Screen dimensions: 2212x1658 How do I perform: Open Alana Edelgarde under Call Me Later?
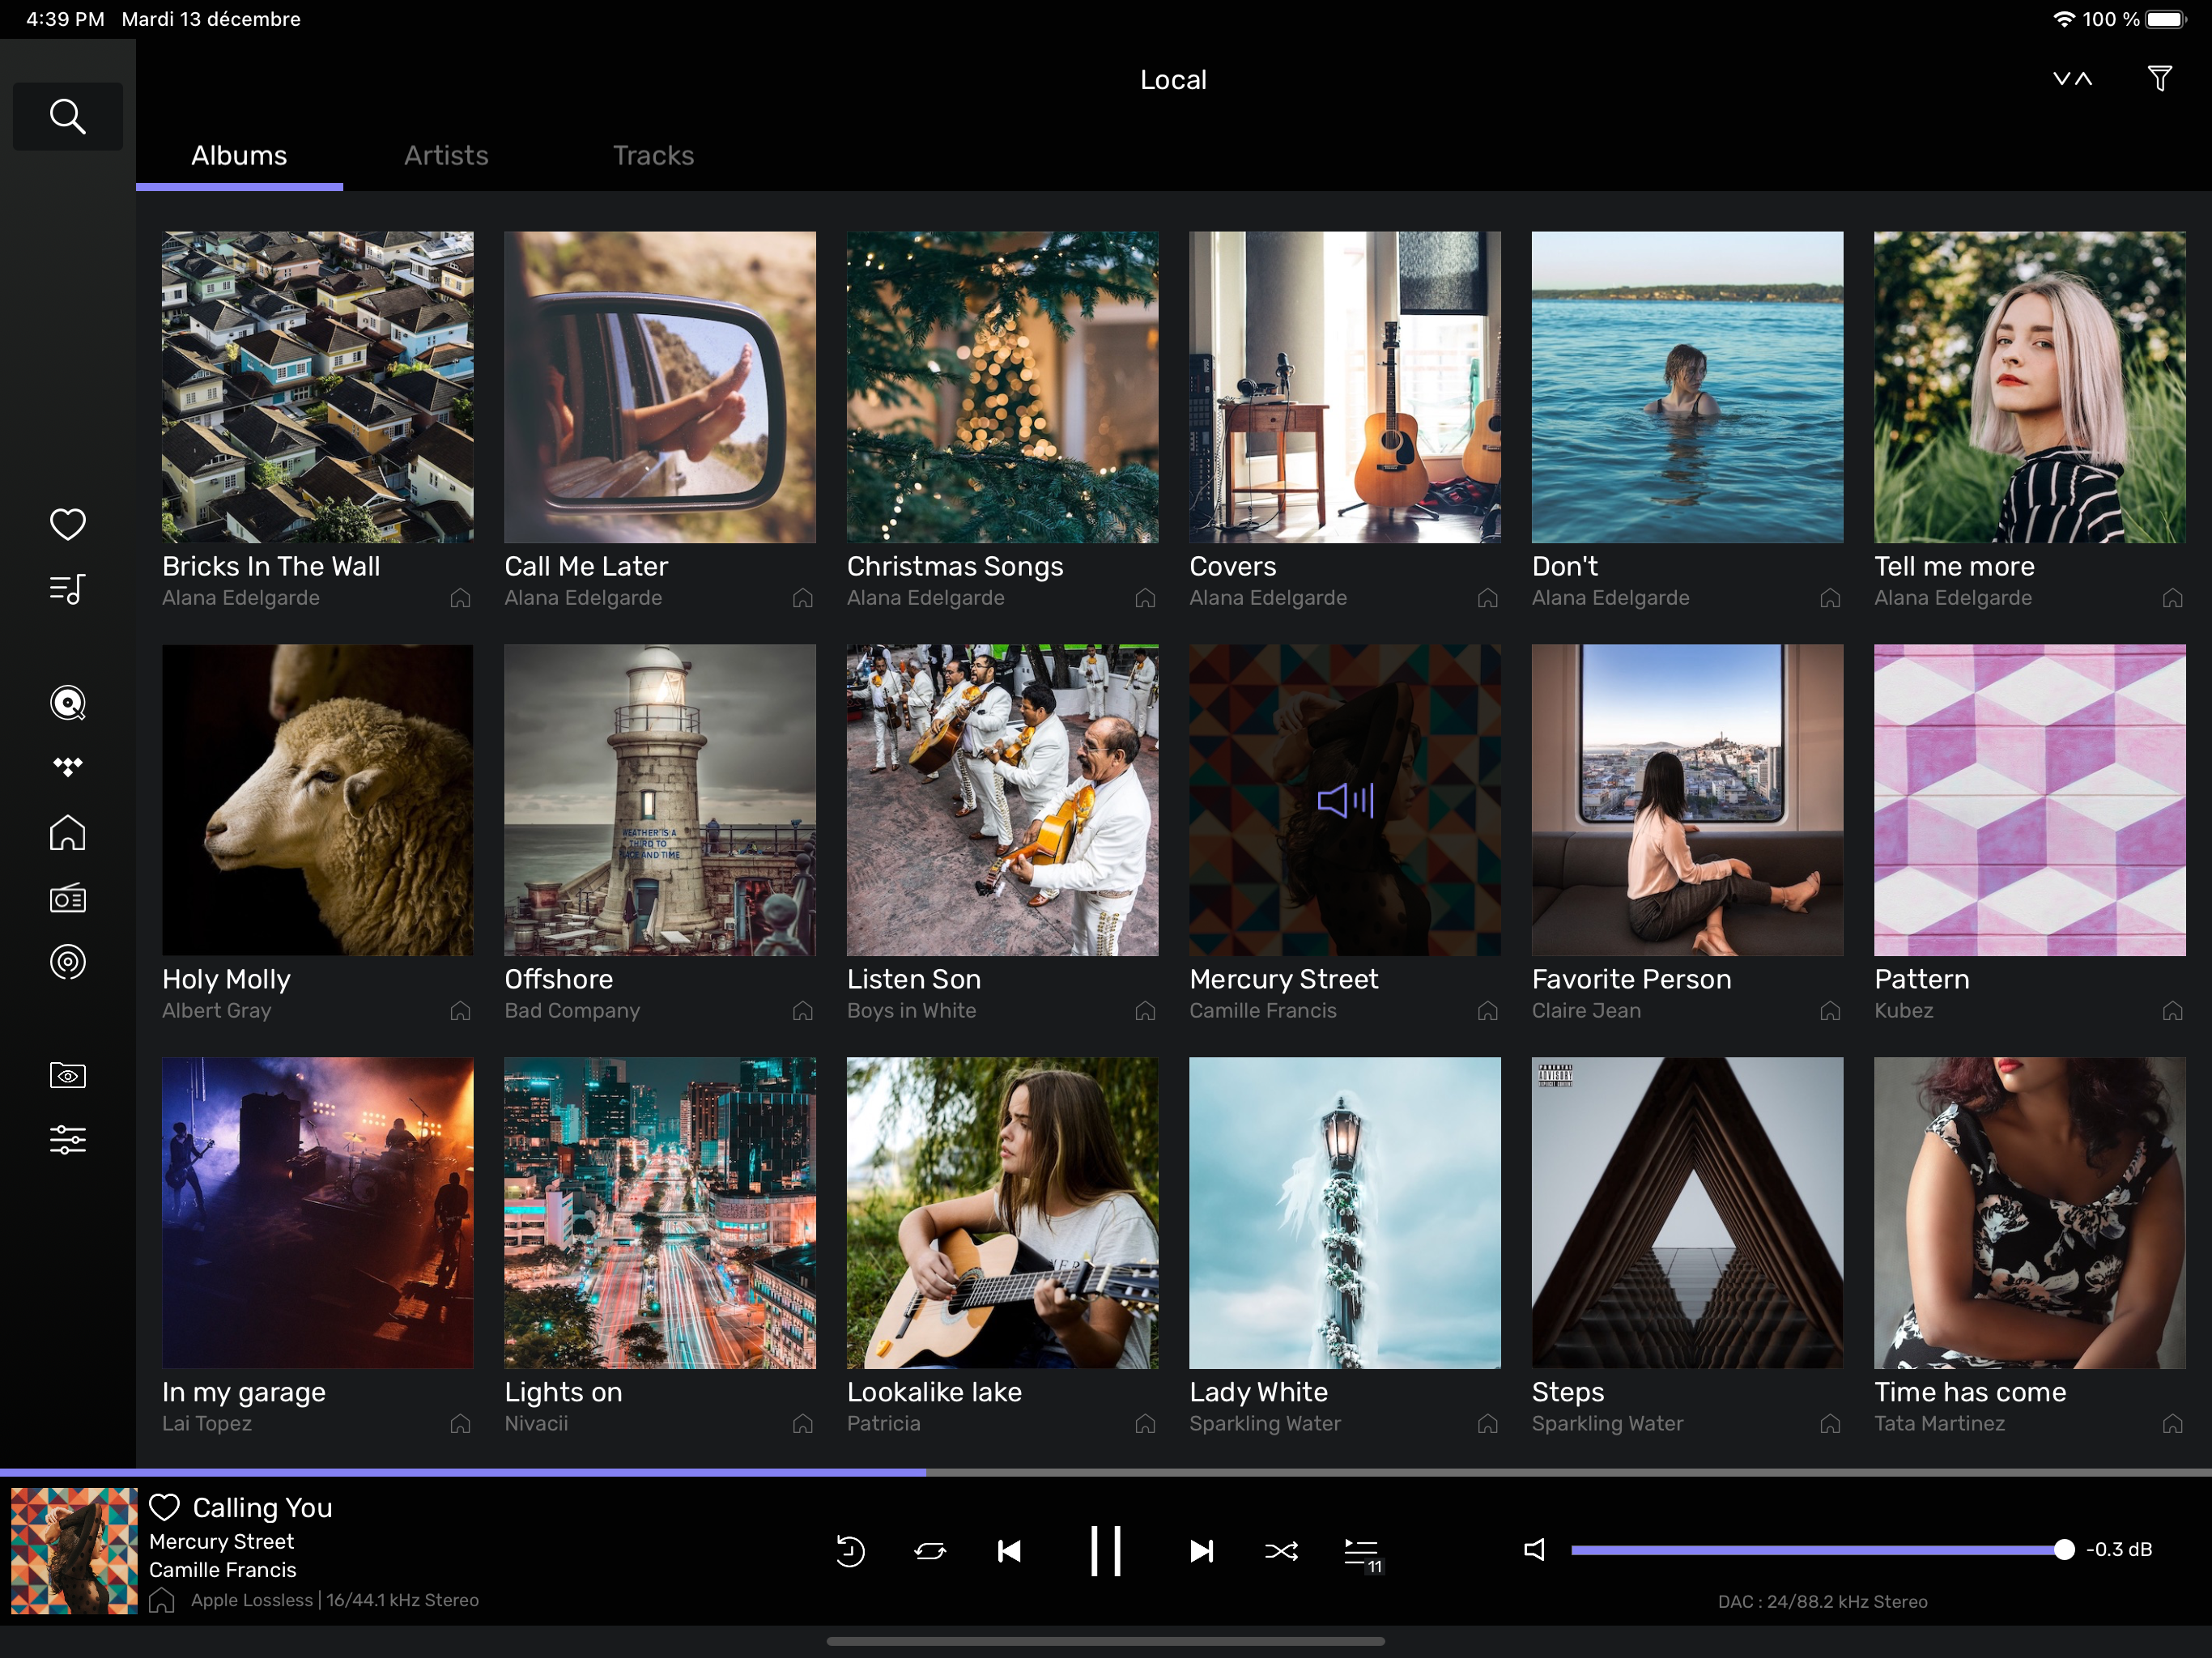coord(583,598)
